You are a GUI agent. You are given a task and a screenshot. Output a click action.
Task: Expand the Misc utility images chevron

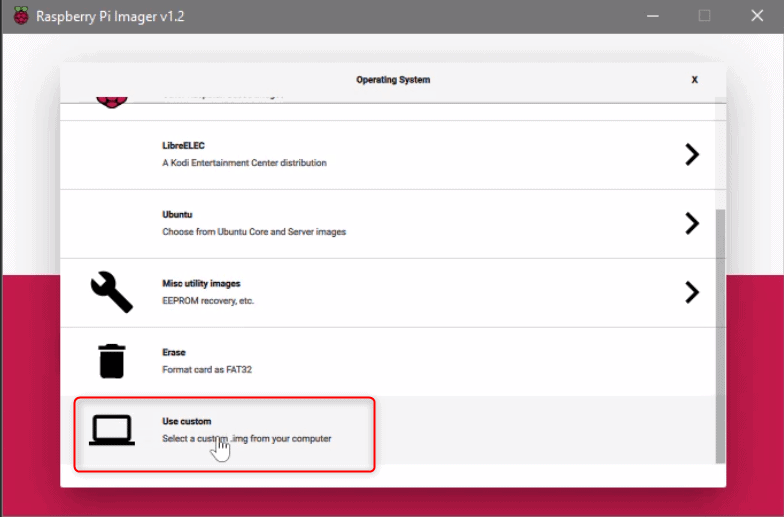click(692, 292)
